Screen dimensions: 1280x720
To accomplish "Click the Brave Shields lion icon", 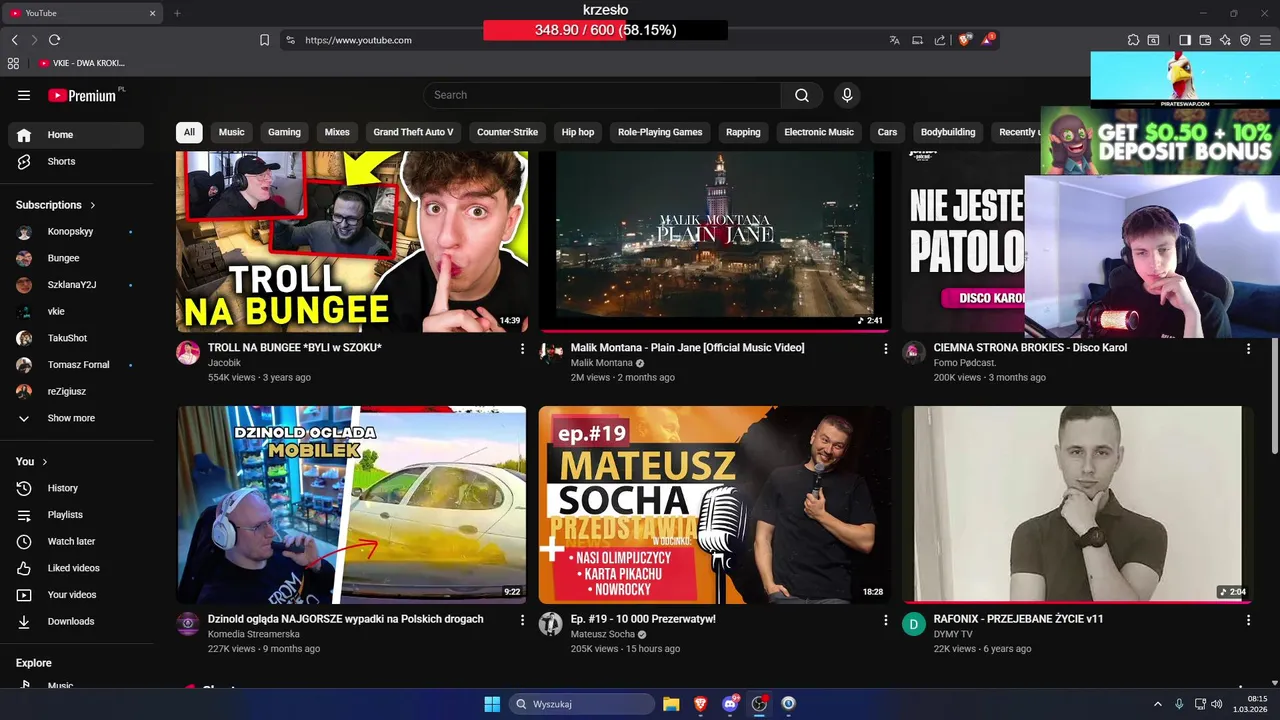I will 964,40.
